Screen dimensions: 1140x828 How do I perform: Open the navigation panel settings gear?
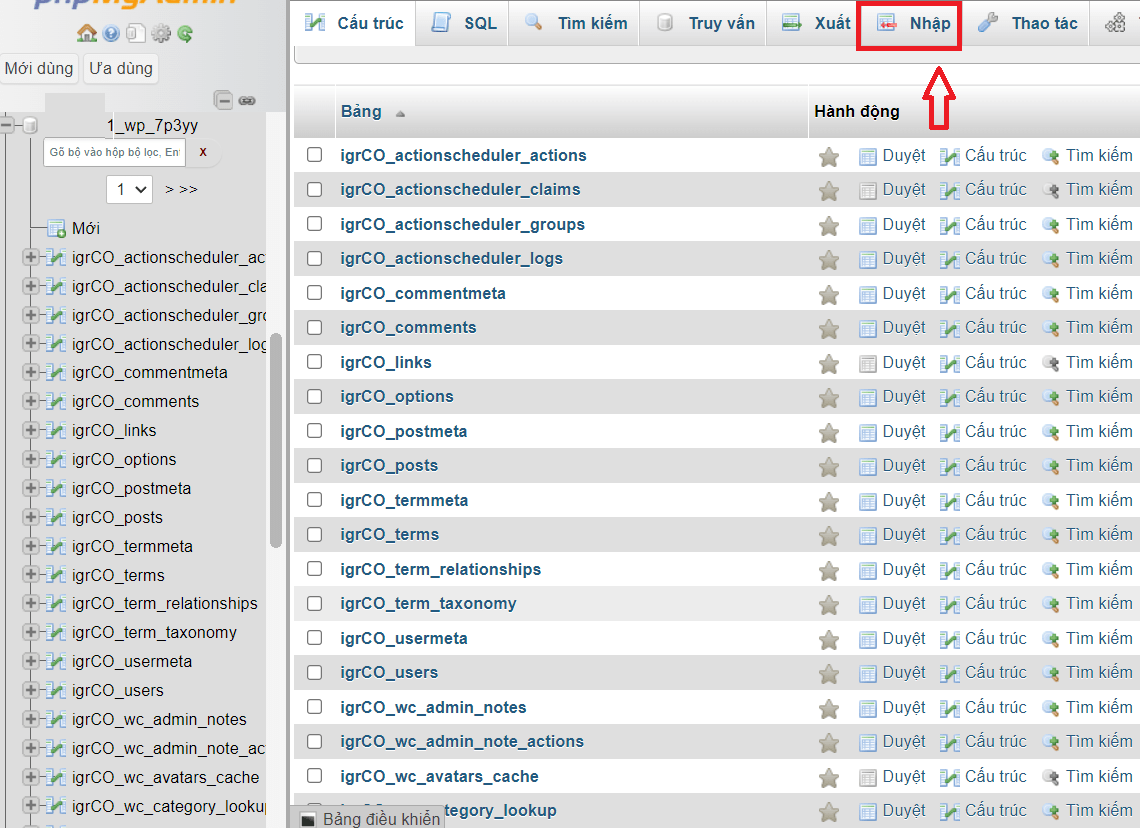[x=161, y=34]
